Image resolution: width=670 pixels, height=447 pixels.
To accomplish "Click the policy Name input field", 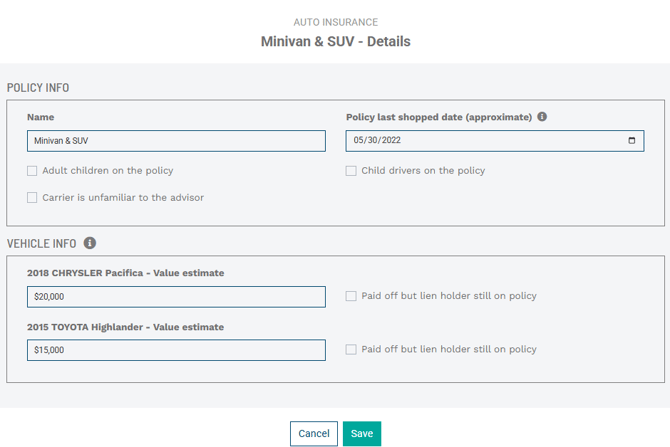I will click(x=176, y=141).
